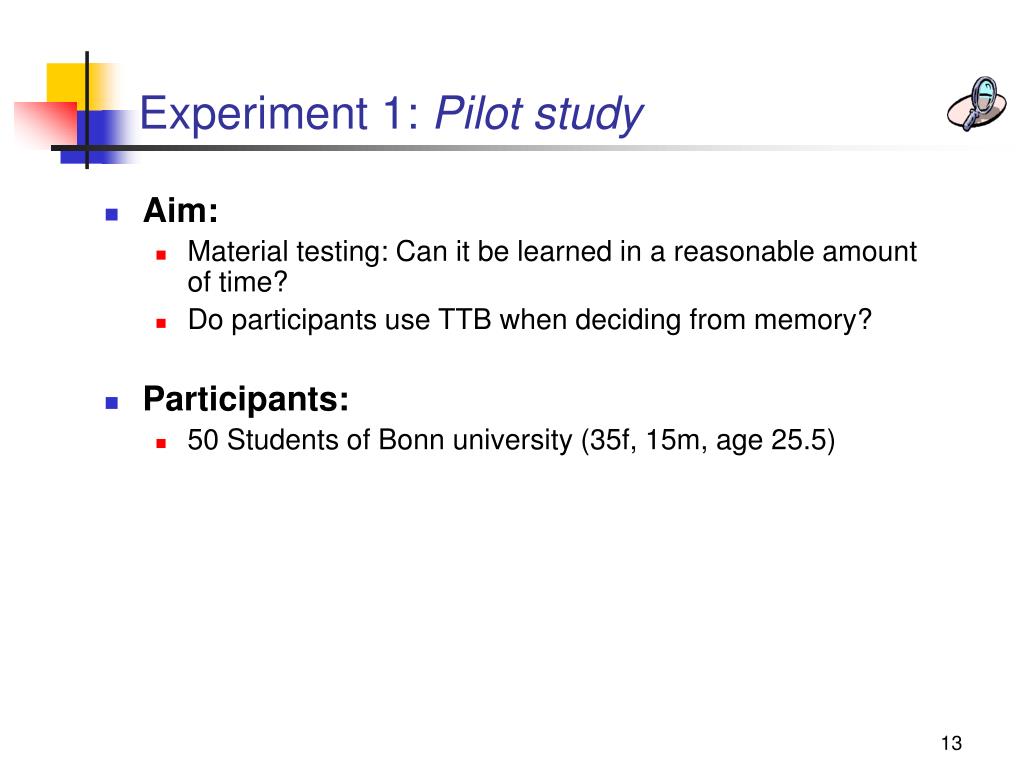Select the "50 Students of Bonn university" line

pos(511,441)
